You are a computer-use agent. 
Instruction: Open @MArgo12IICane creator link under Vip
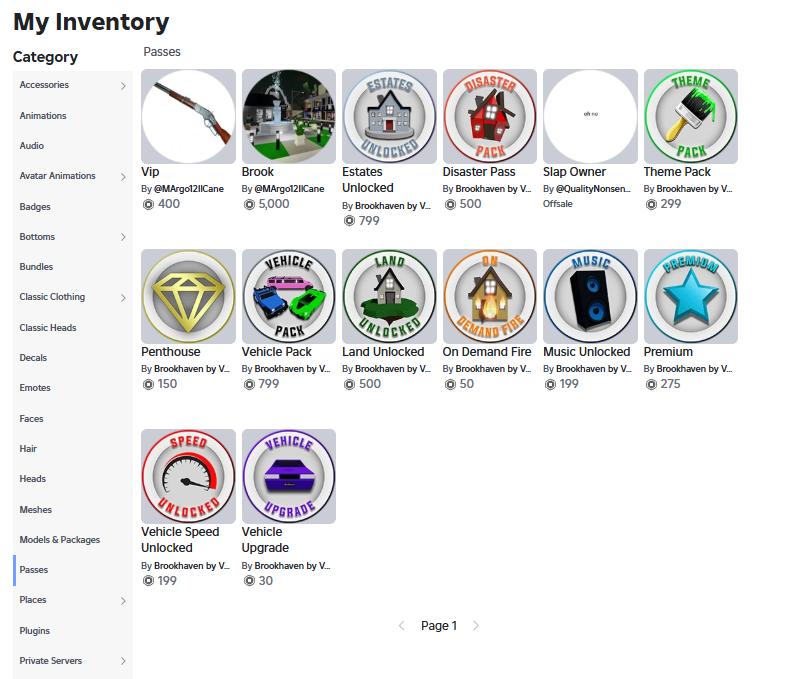[189, 189]
